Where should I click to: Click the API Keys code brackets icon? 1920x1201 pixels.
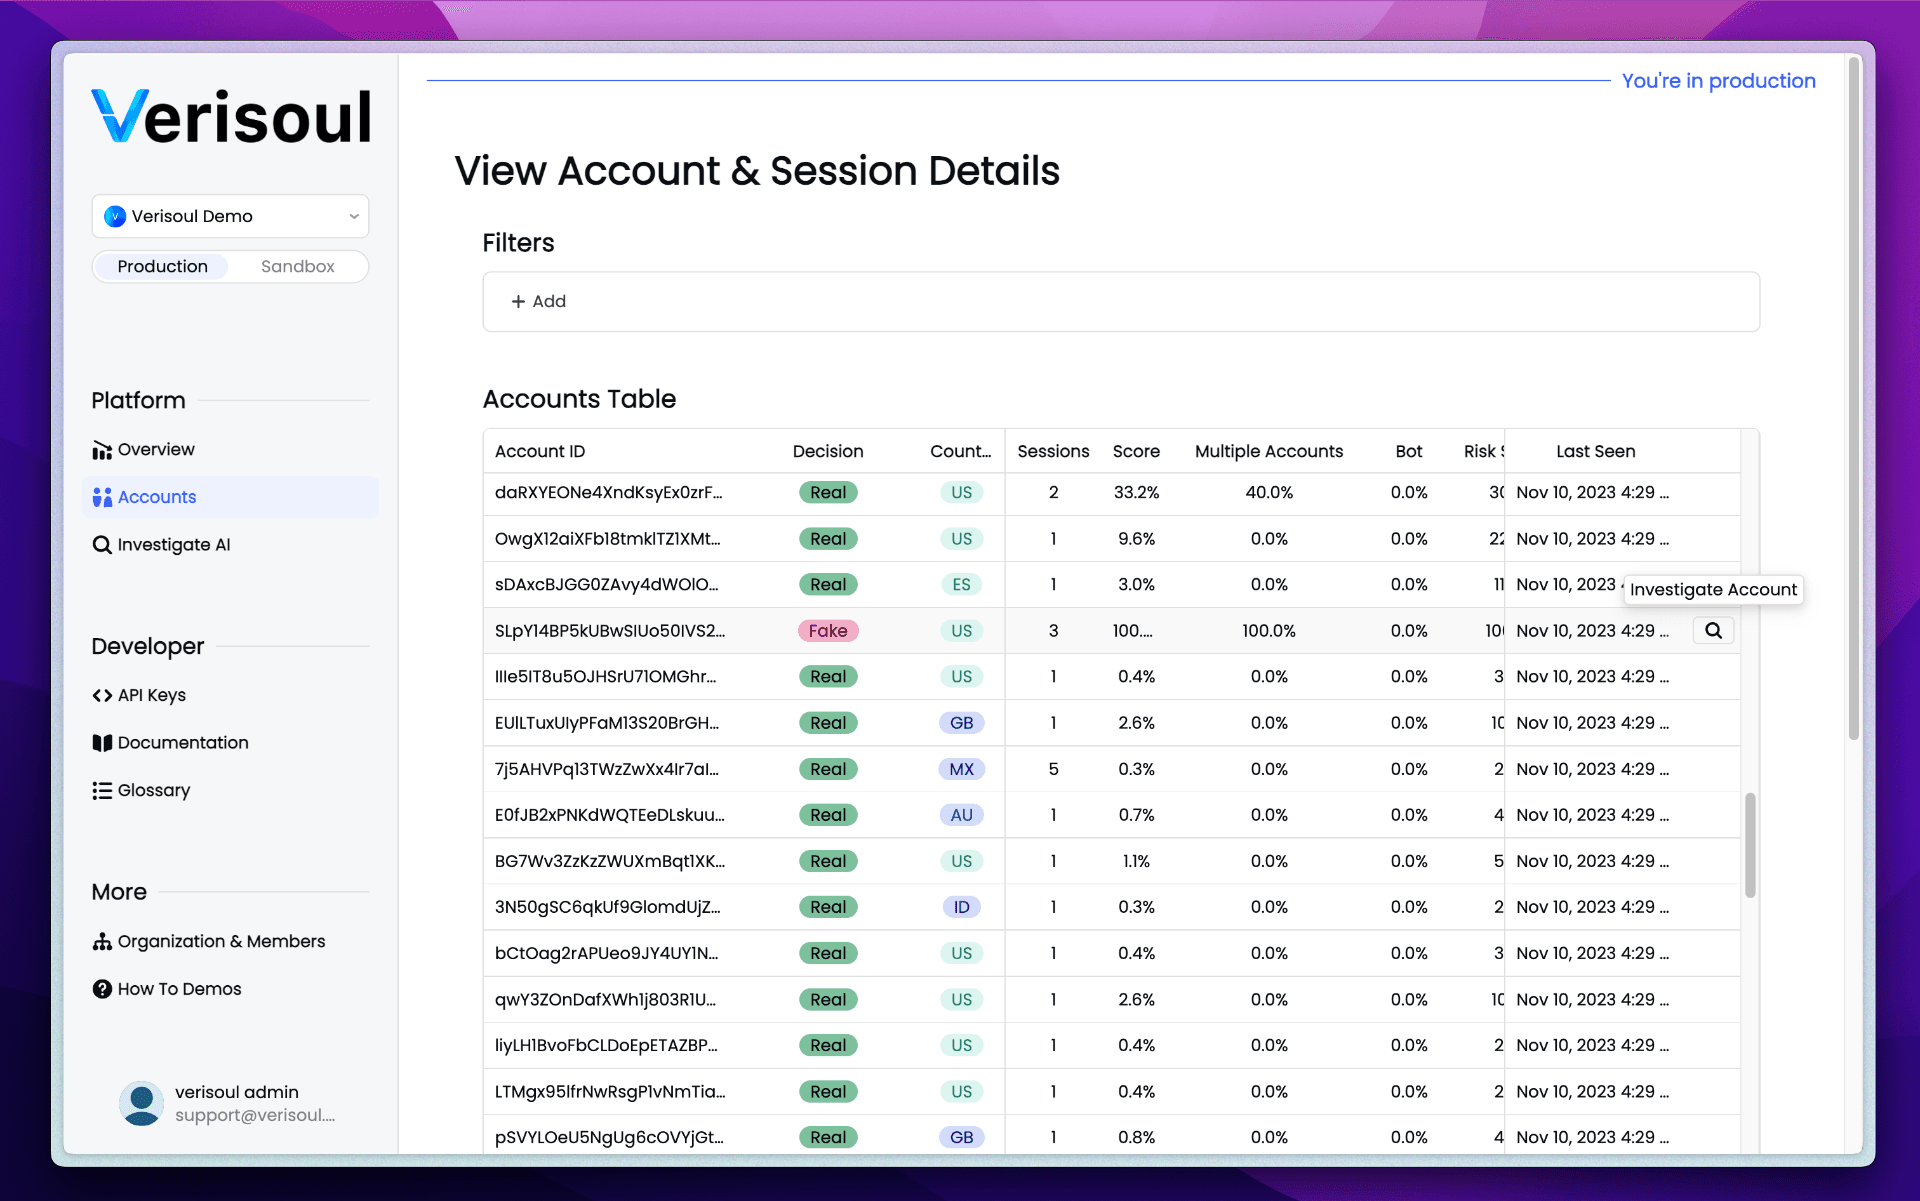pos(102,695)
